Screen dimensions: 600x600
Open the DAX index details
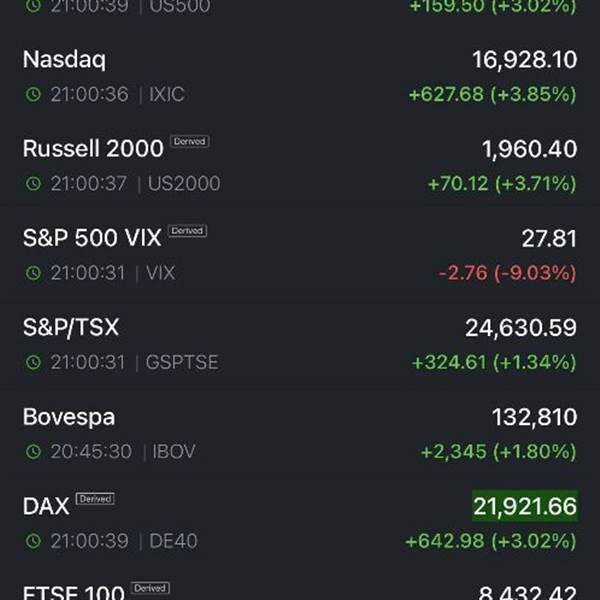tap(300, 523)
